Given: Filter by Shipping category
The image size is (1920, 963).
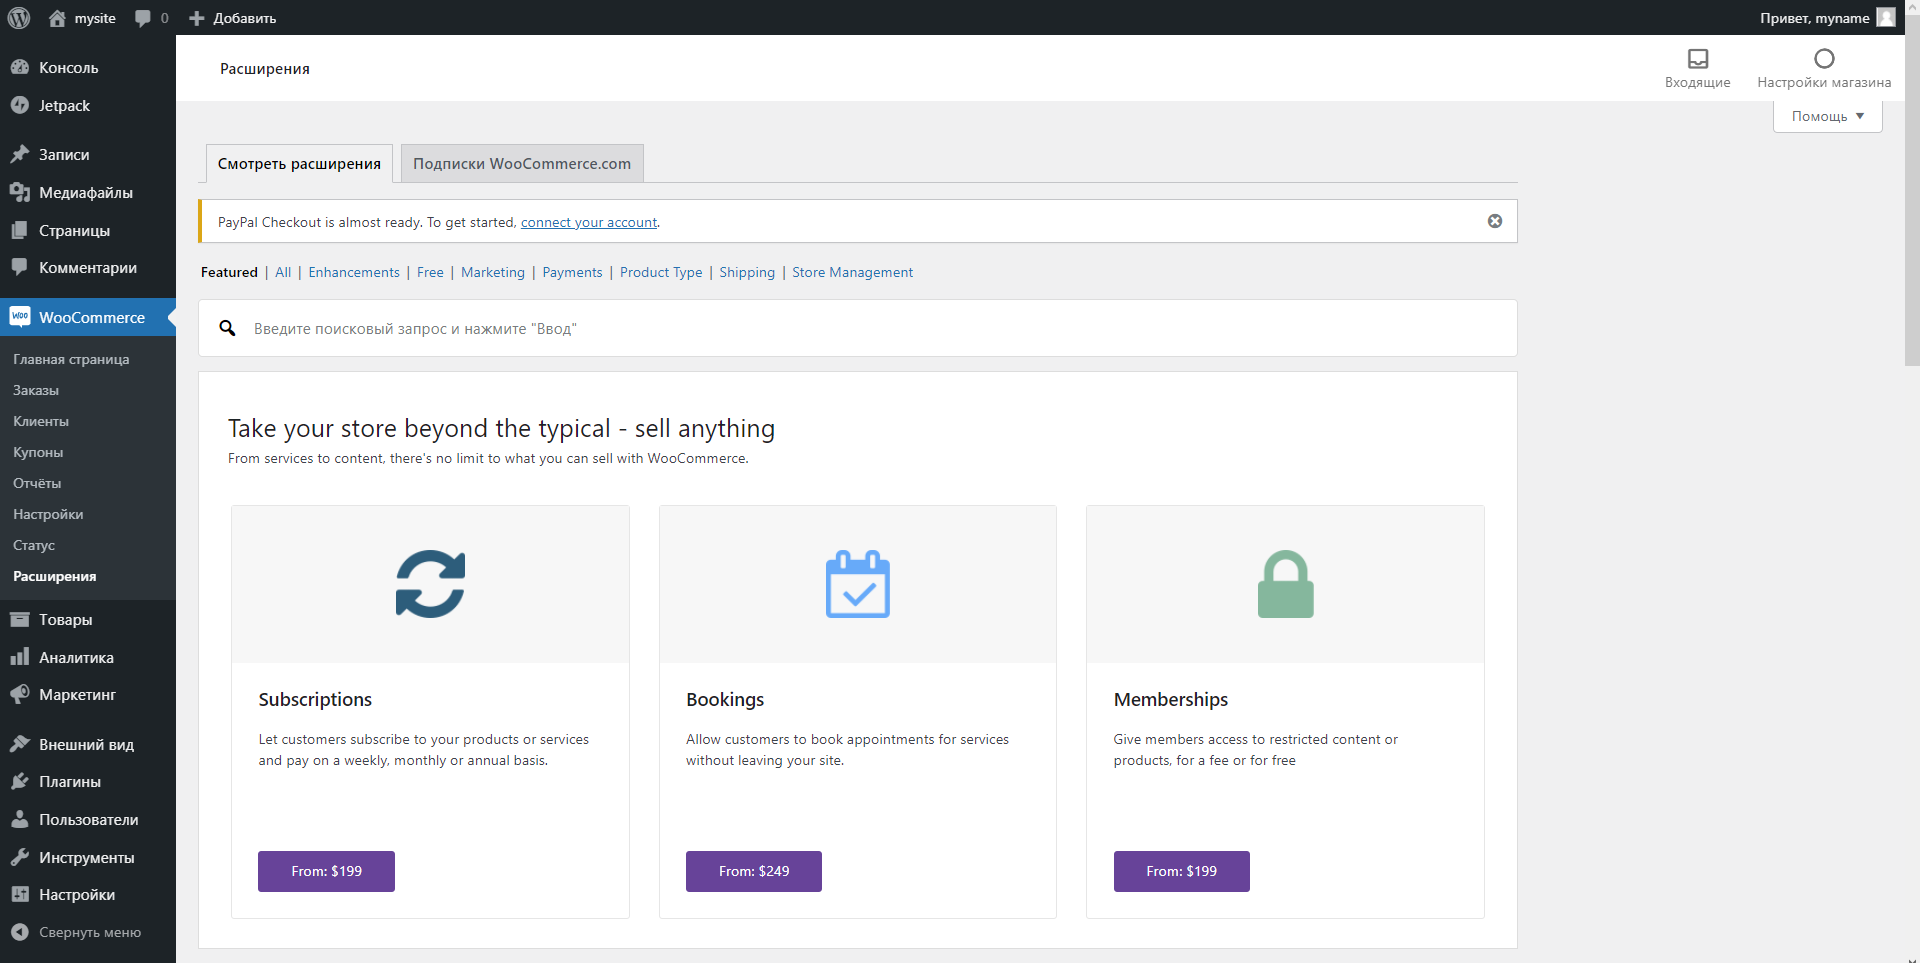Looking at the screenshot, I should pos(747,272).
